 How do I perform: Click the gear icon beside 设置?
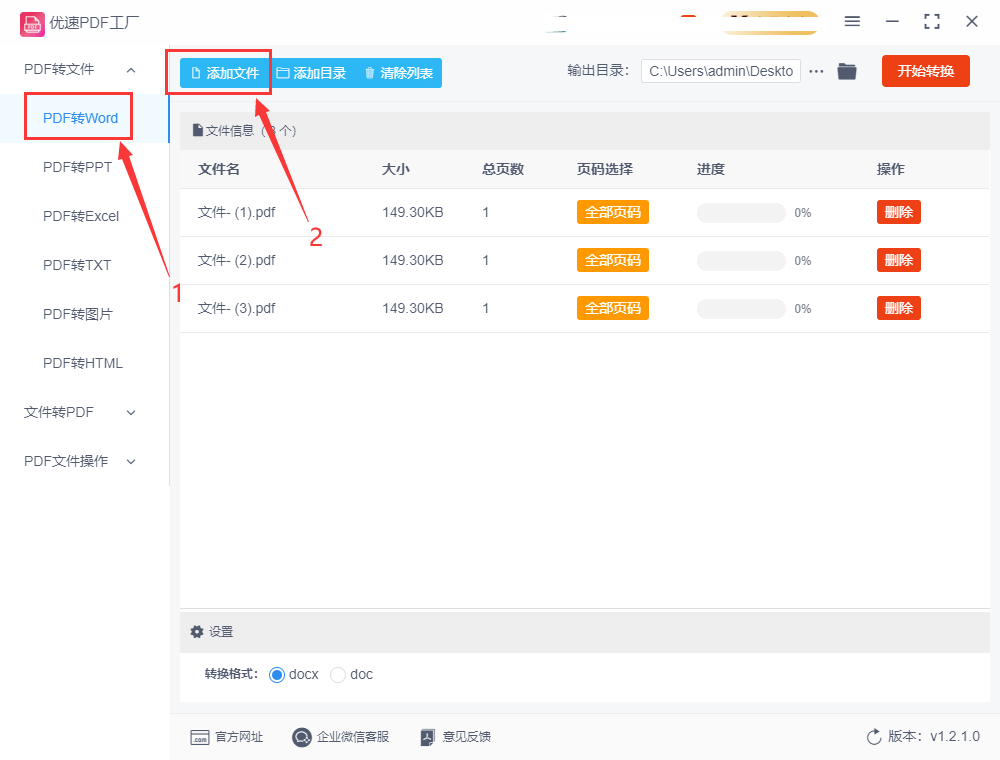(x=197, y=632)
